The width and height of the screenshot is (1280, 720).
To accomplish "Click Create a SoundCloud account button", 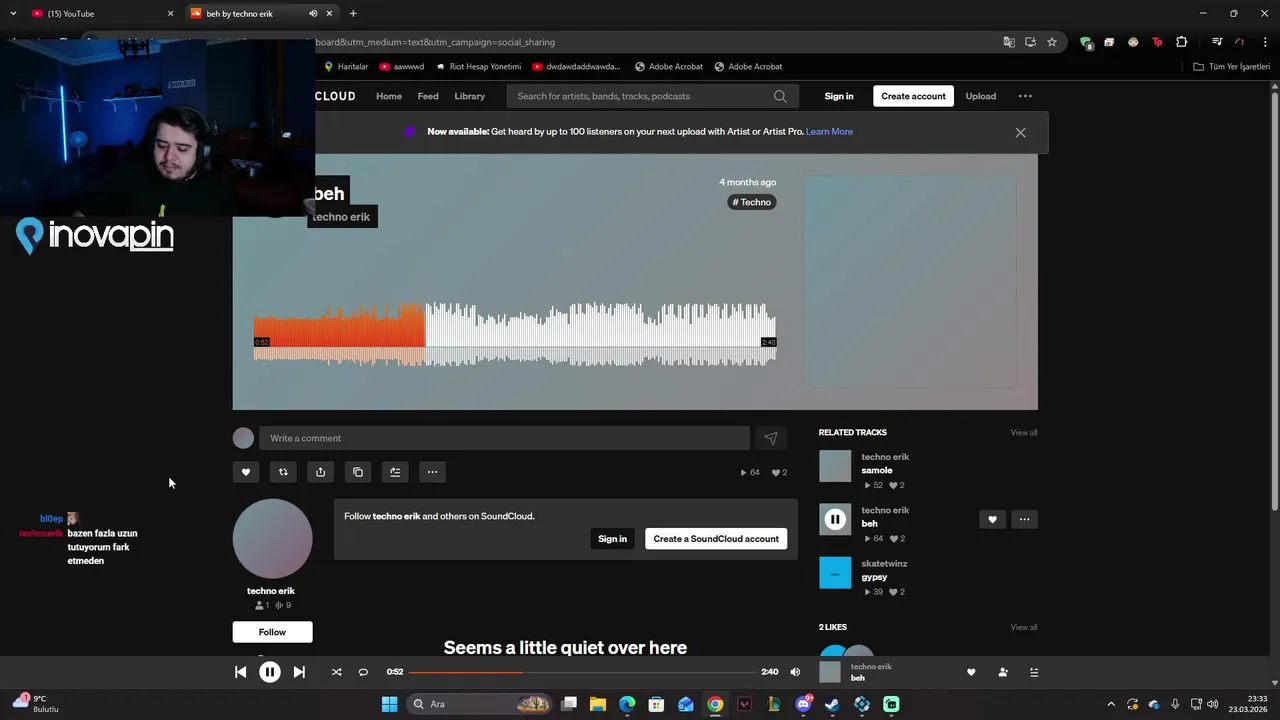I will pyautogui.click(x=716, y=539).
